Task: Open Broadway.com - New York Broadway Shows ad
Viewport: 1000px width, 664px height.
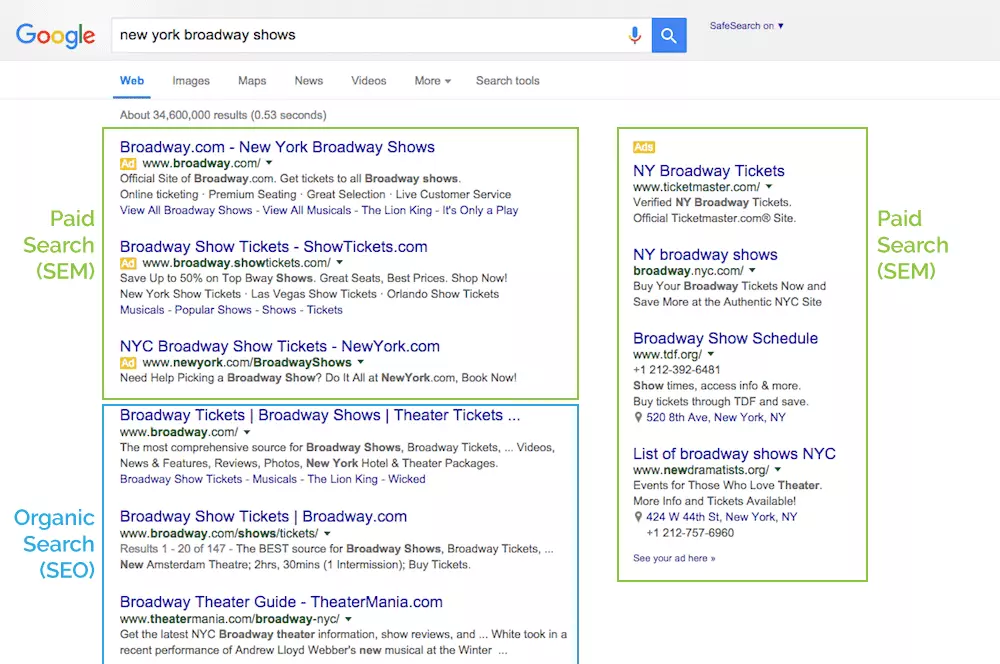Action: [277, 147]
